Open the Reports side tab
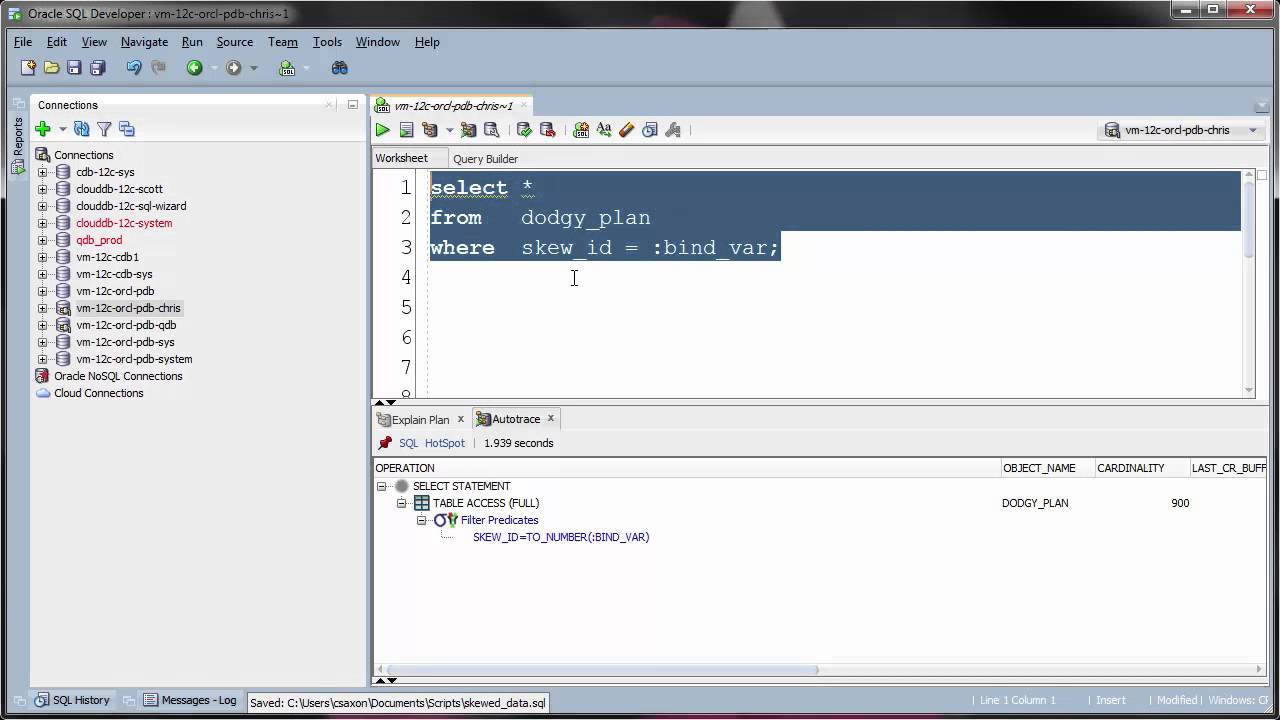Image resolution: width=1280 pixels, height=720 pixels. pyautogui.click(x=17, y=146)
